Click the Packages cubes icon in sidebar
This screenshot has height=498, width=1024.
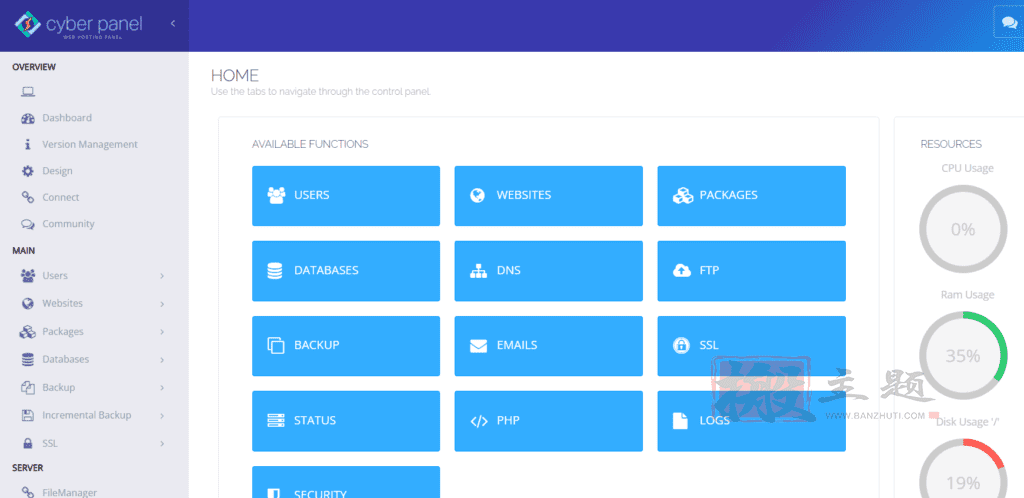pyautogui.click(x=27, y=332)
